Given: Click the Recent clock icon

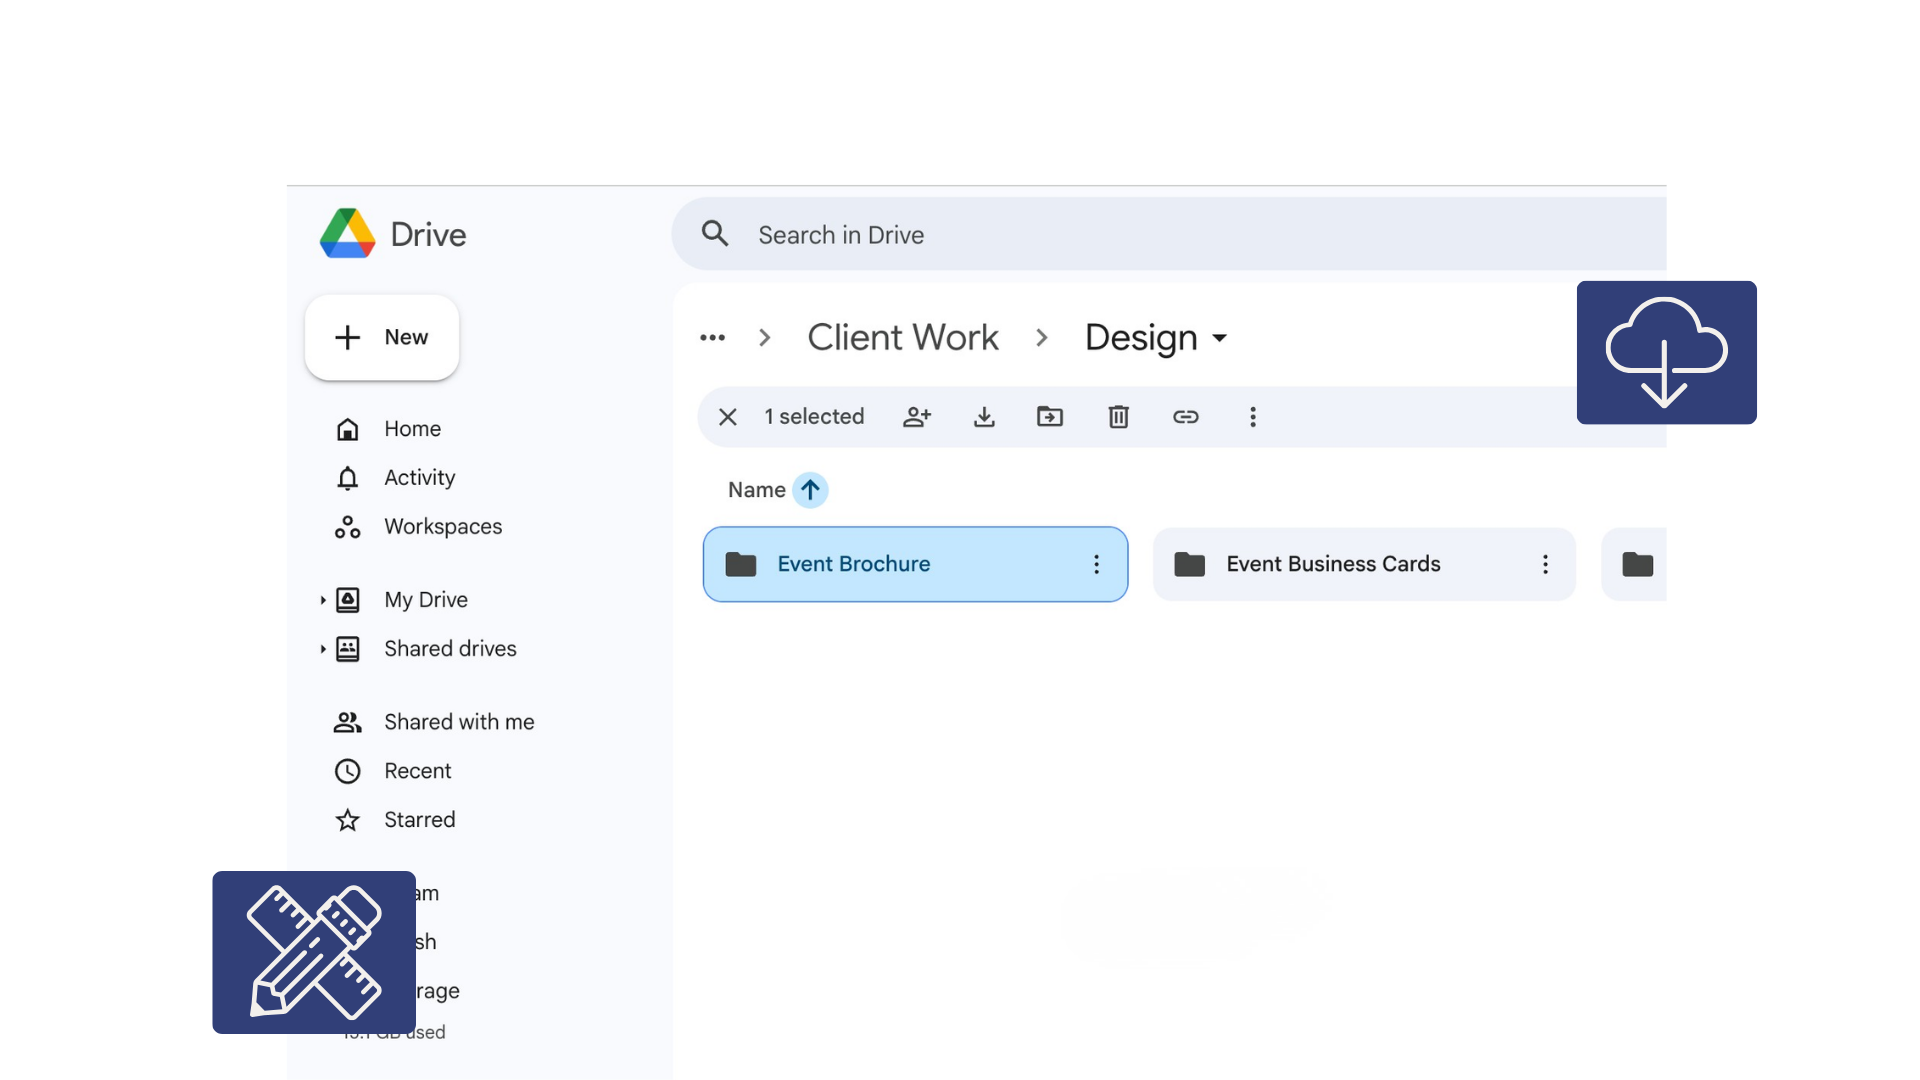Looking at the screenshot, I should coord(347,771).
